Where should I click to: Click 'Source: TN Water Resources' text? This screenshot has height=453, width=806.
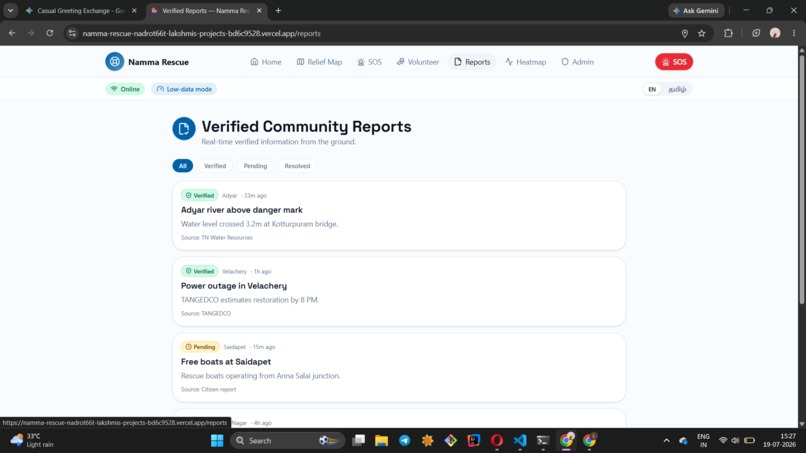click(216, 238)
